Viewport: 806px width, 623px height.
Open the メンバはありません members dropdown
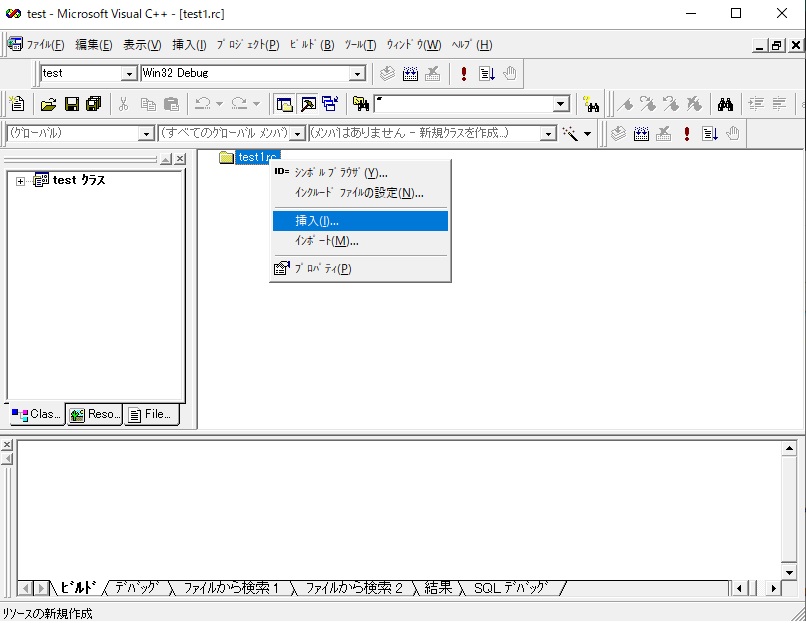click(x=548, y=134)
